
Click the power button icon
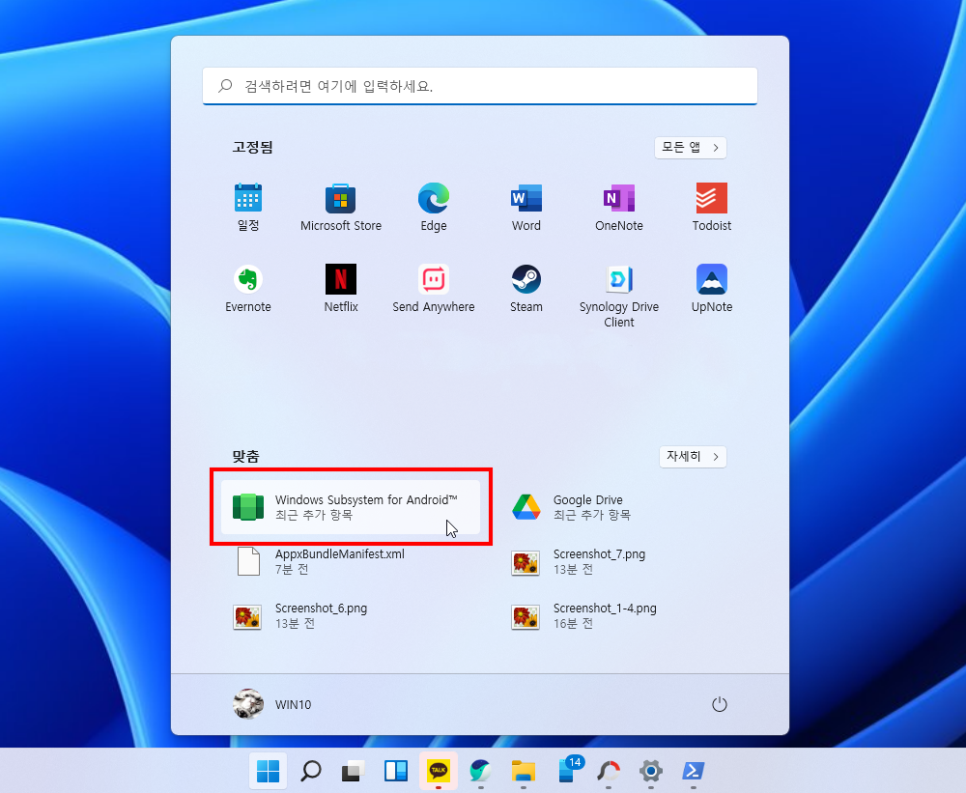[x=719, y=704]
